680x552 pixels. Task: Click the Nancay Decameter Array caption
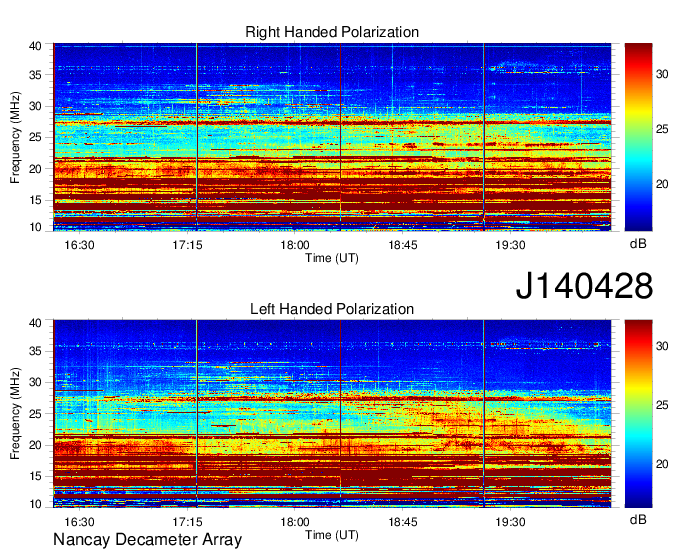(x=147, y=540)
